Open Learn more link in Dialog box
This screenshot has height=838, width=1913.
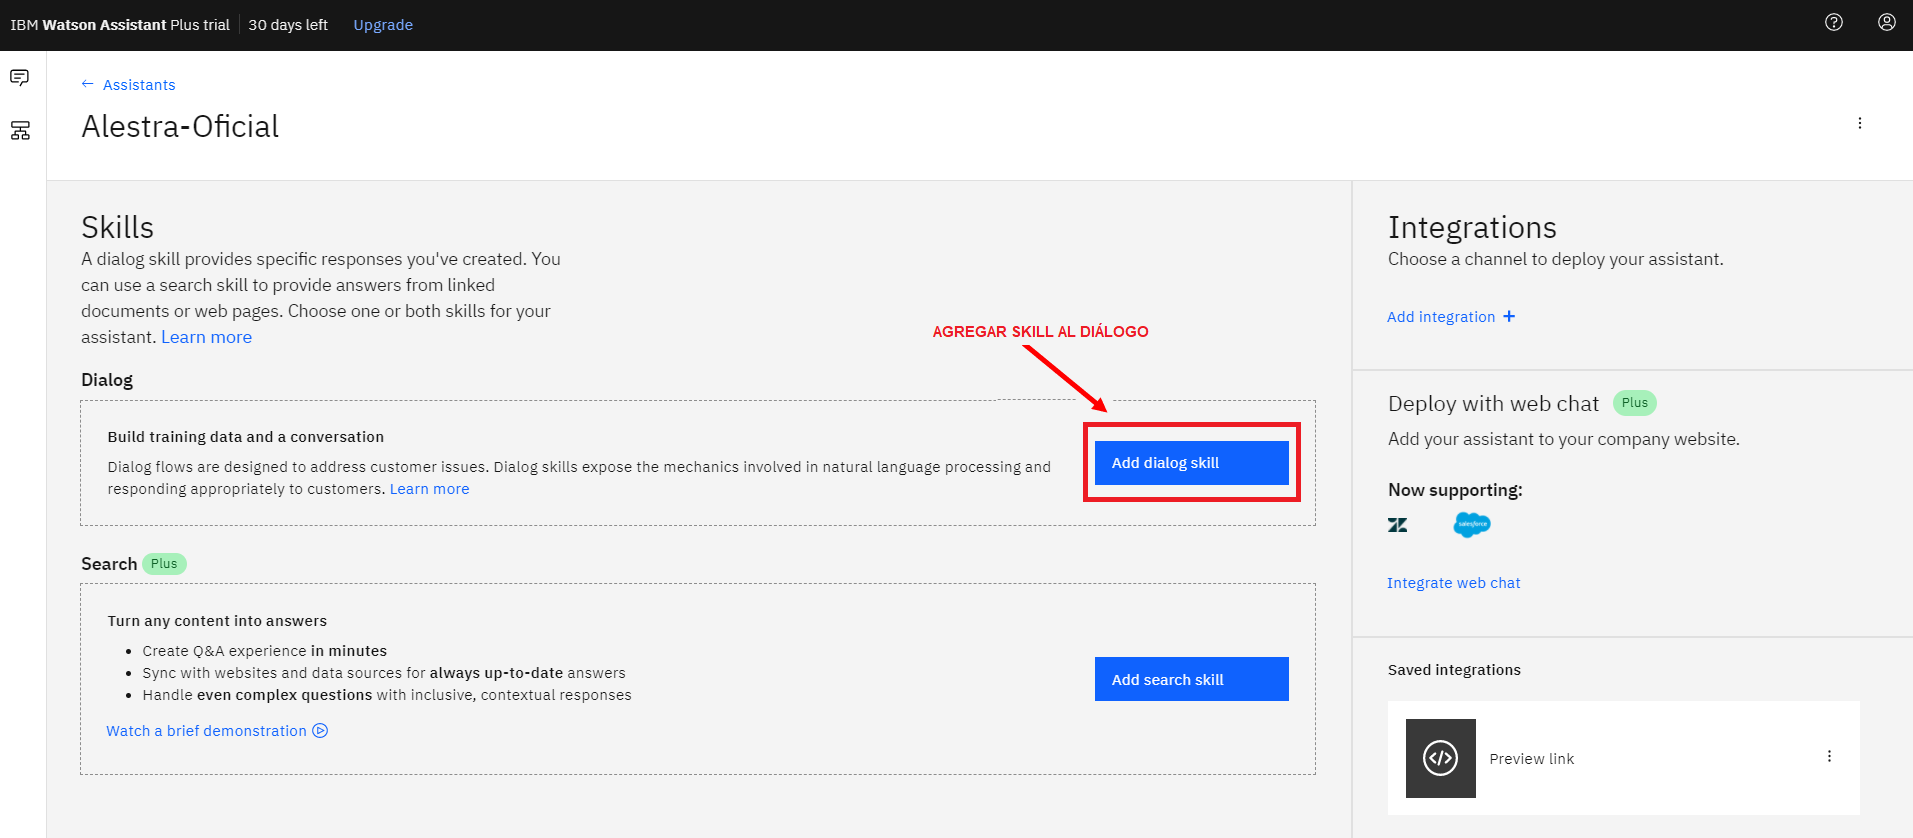(429, 489)
